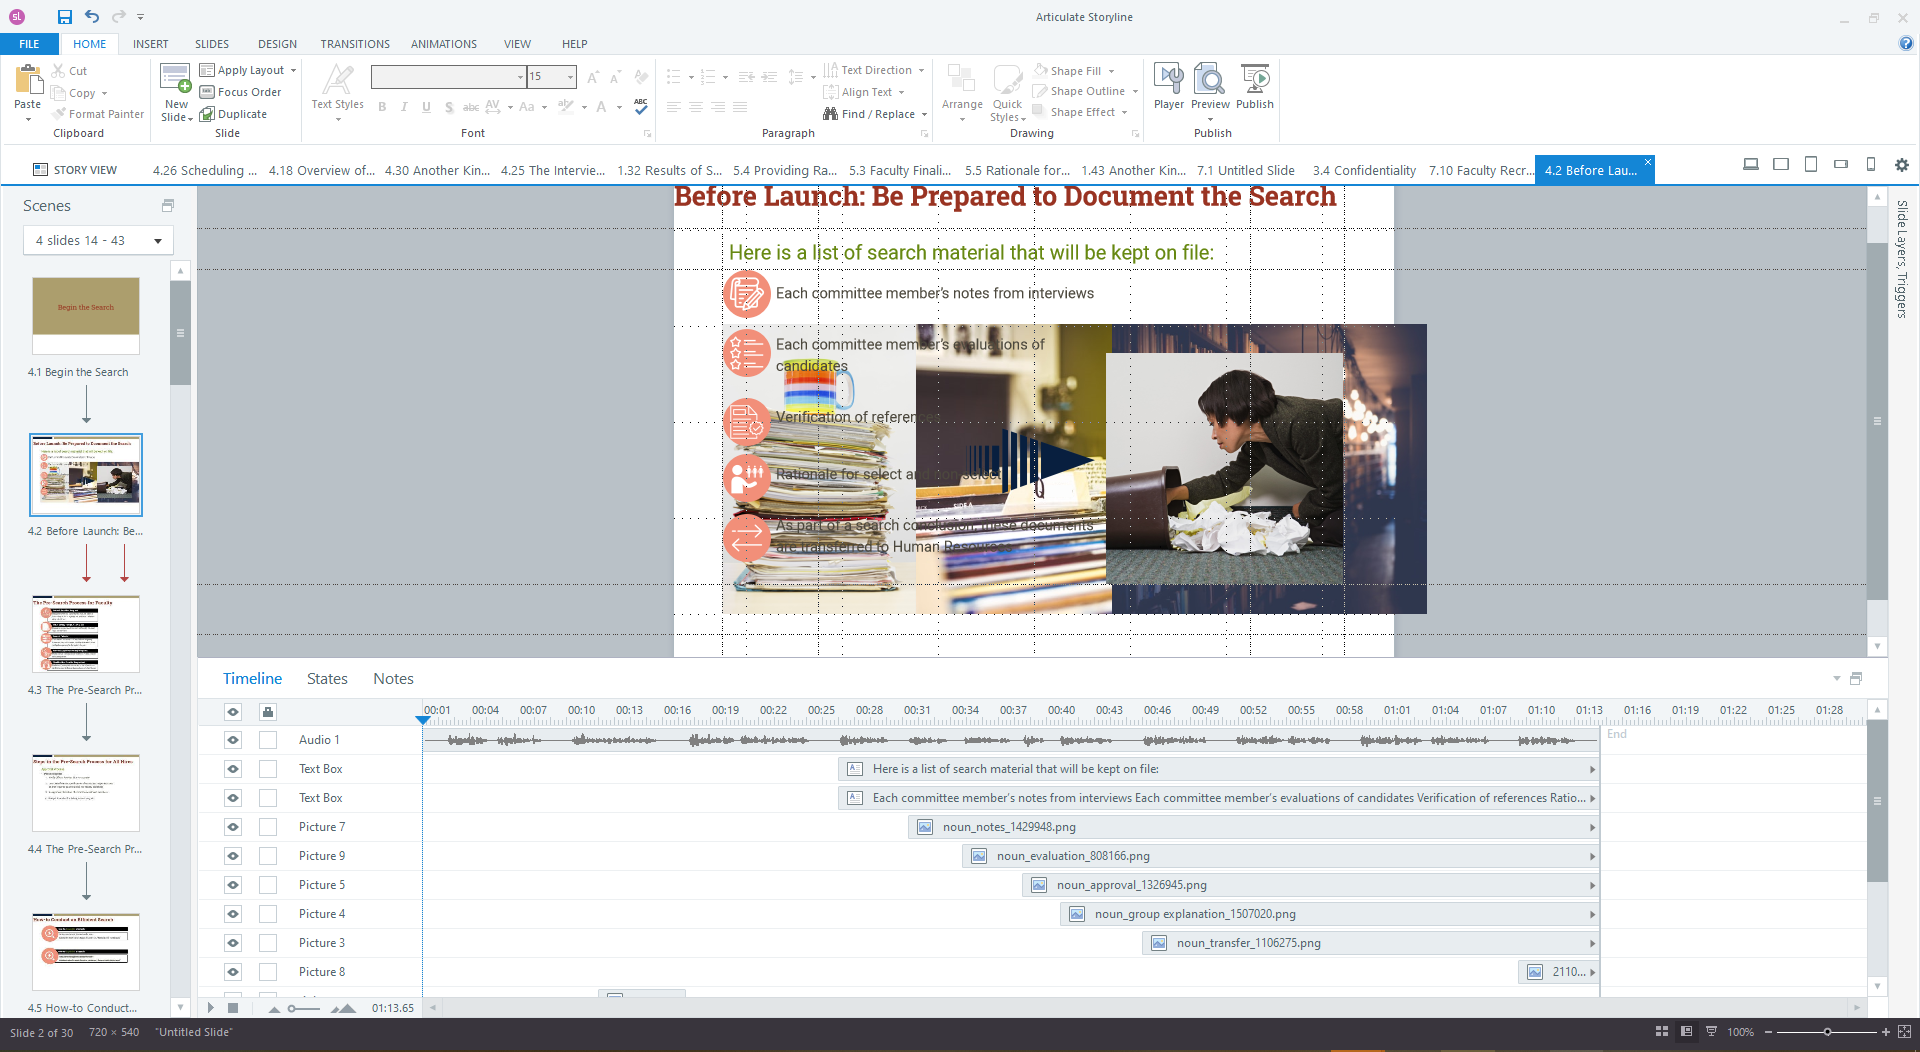Duplicate the current slide
Viewport: 1920px width, 1052px height.
pyautogui.click(x=233, y=114)
